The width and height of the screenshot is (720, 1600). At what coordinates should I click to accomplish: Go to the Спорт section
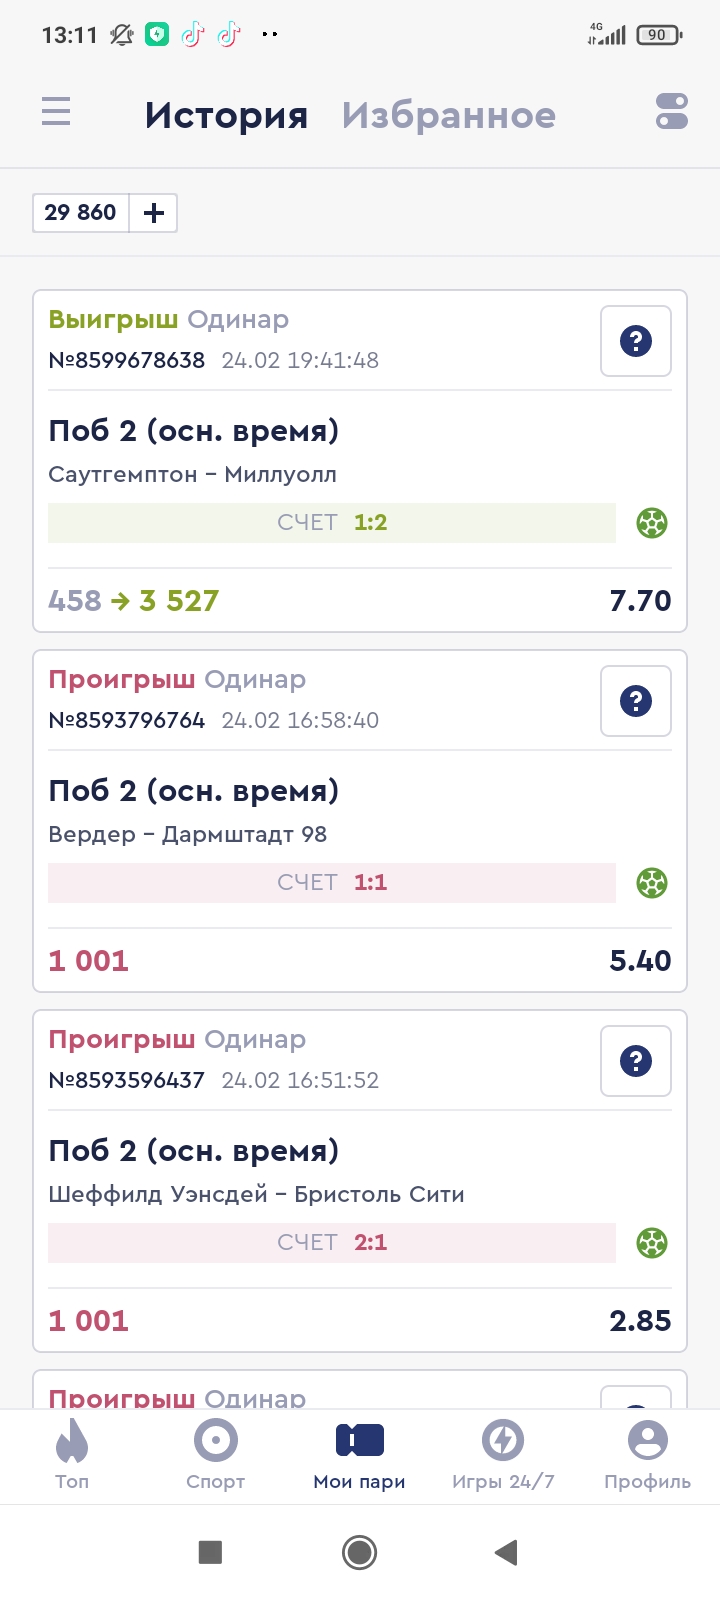(x=215, y=1455)
